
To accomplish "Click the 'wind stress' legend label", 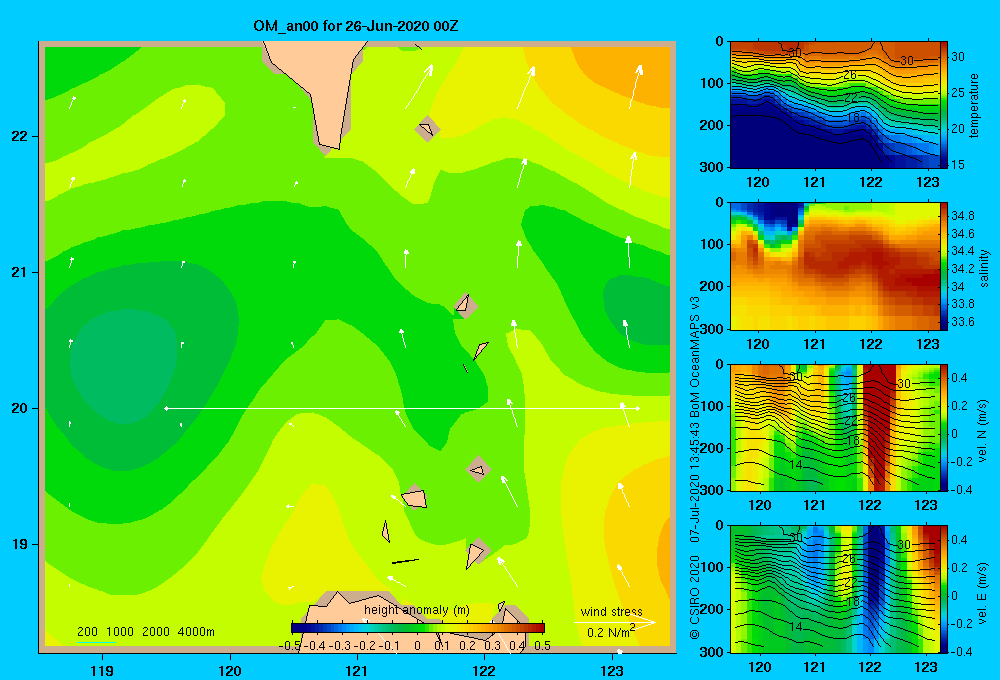I will tap(611, 611).
